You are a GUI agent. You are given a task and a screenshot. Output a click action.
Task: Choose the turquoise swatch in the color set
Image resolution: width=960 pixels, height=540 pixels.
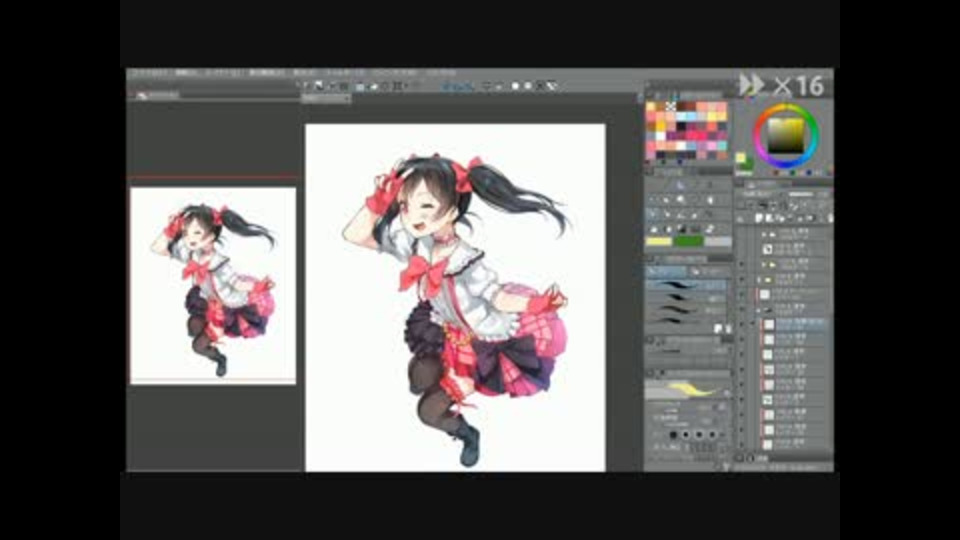721,146
